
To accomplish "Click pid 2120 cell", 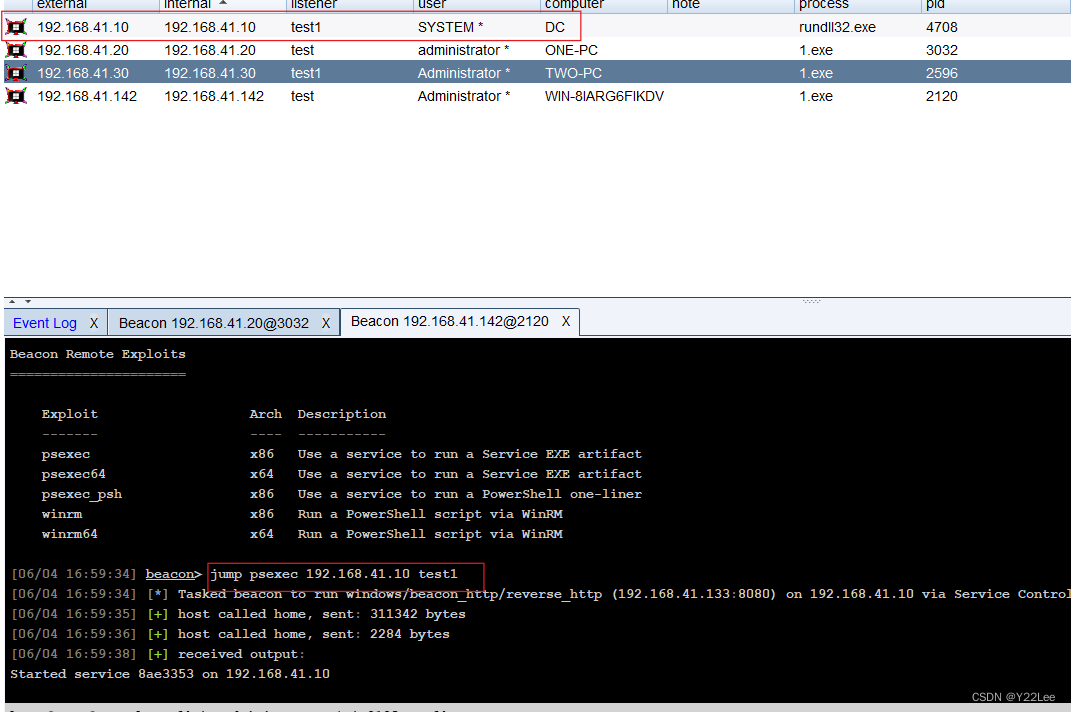I will (942, 96).
